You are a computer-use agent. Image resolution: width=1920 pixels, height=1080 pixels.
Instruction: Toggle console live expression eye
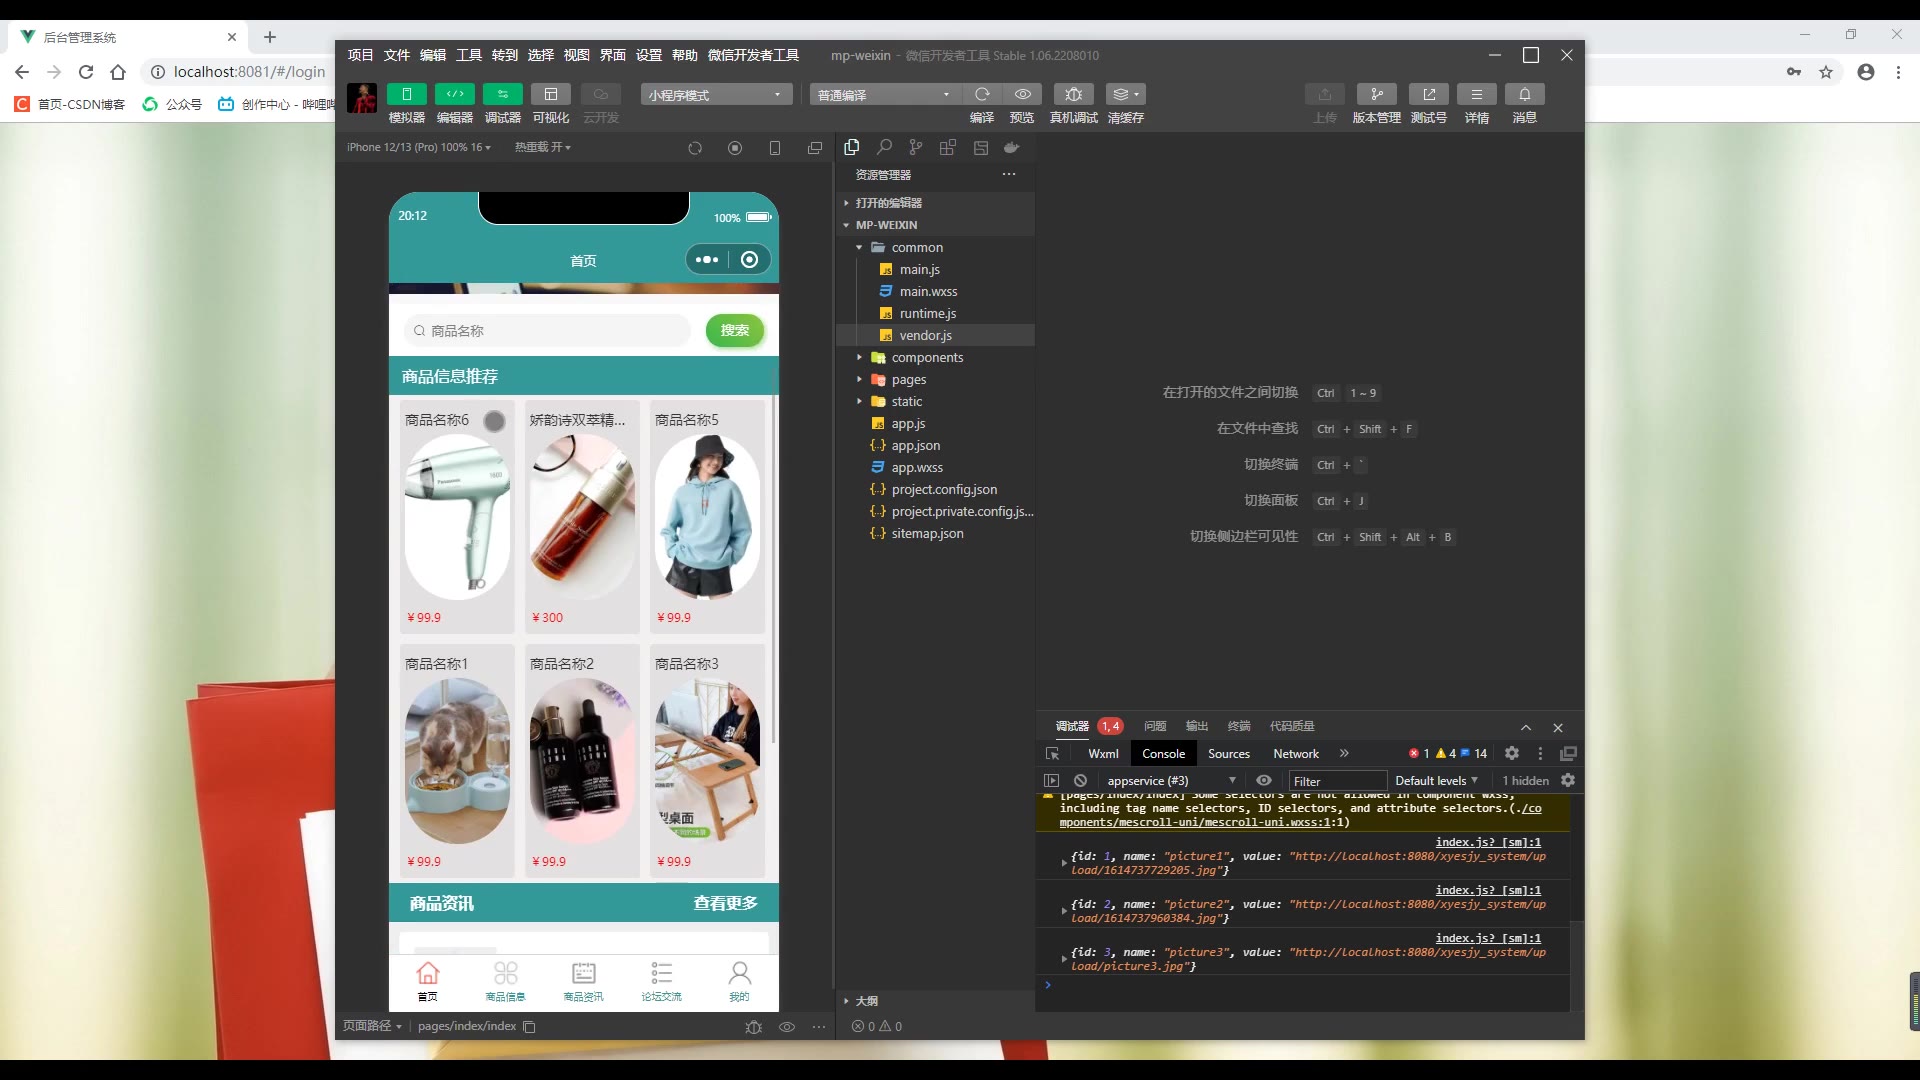click(1264, 781)
